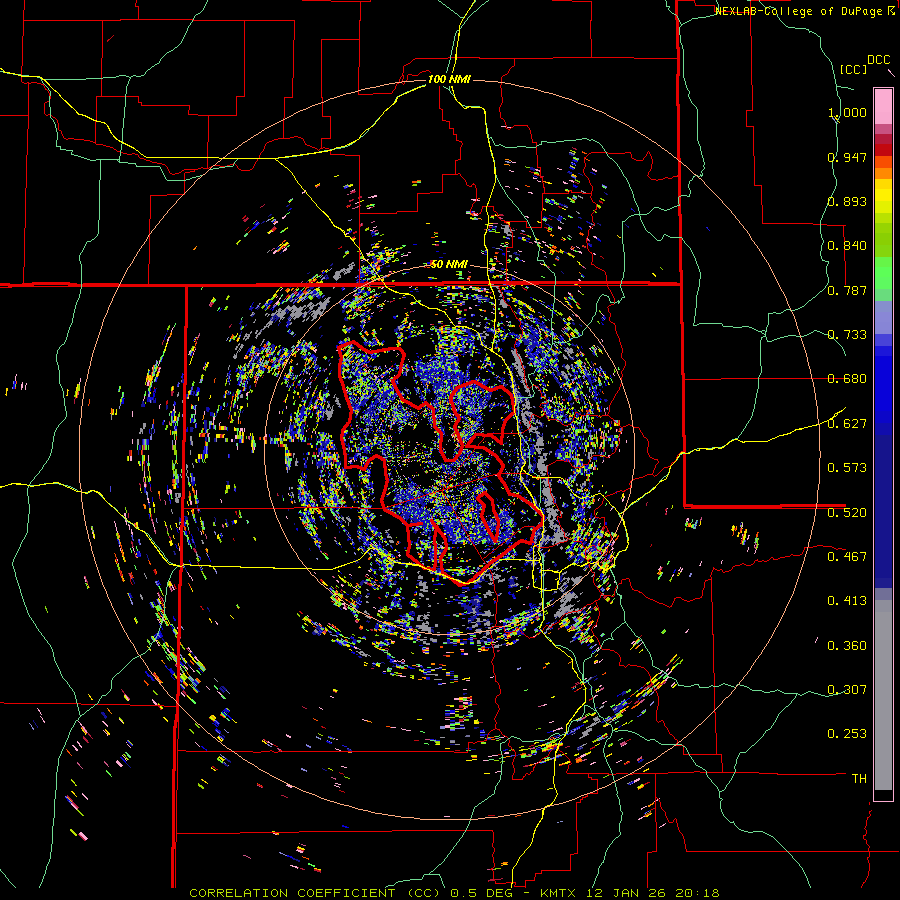
Task: Click the 0.413 scale value
Action: tap(847, 601)
